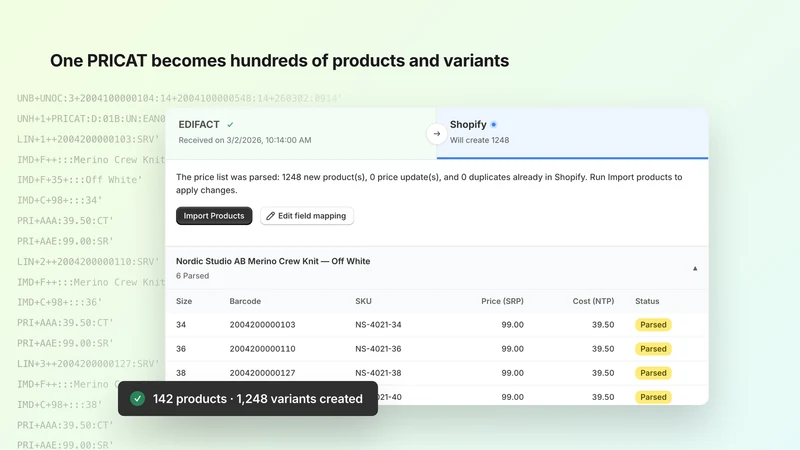800x450 pixels.
Task: Click the 142 products variants created toast
Action: [x=248, y=398]
